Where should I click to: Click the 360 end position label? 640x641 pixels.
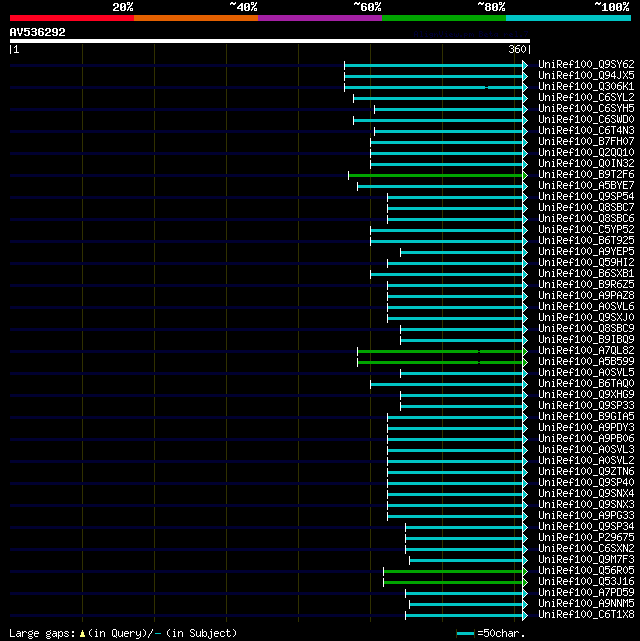point(517,49)
